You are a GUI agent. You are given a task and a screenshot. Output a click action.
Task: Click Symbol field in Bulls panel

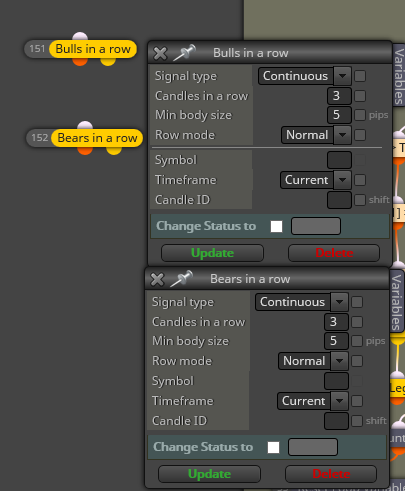(x=339, y=160)
